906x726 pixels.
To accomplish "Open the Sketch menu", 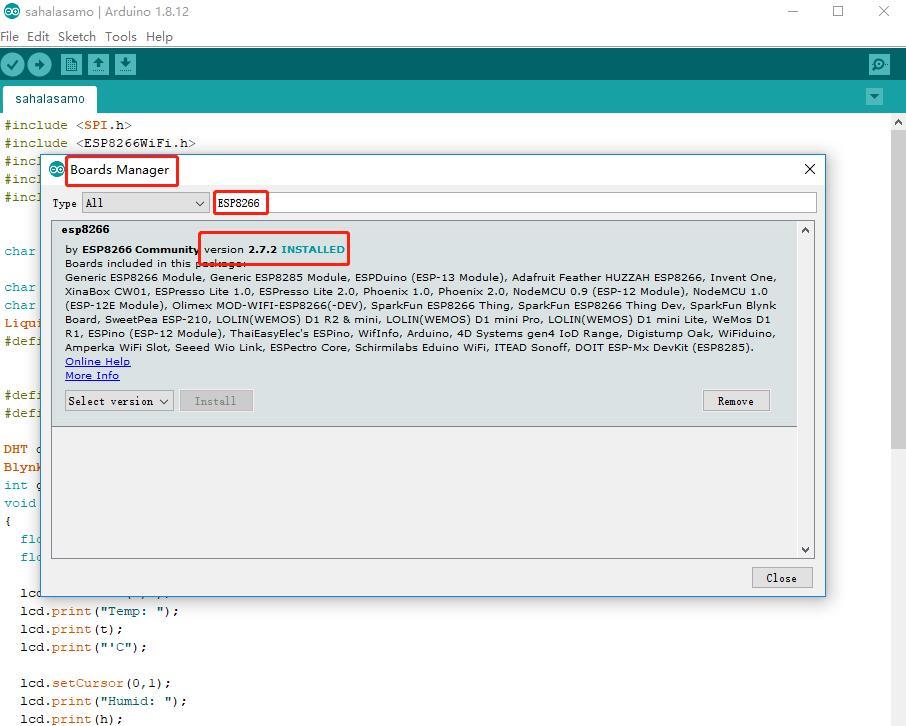I will coord(77,36).
